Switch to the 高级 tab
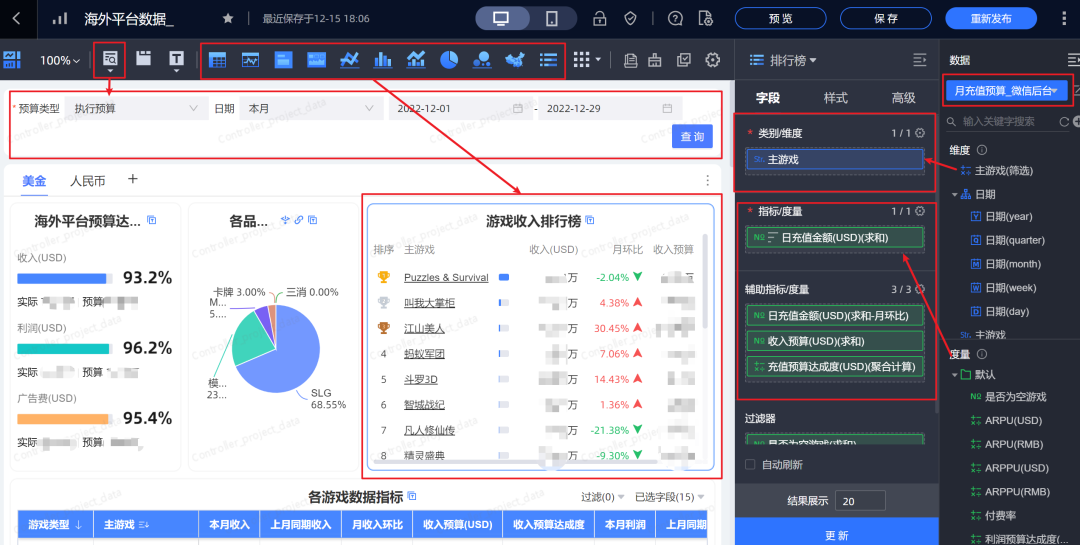The image size is (1080, 545). 904,98
